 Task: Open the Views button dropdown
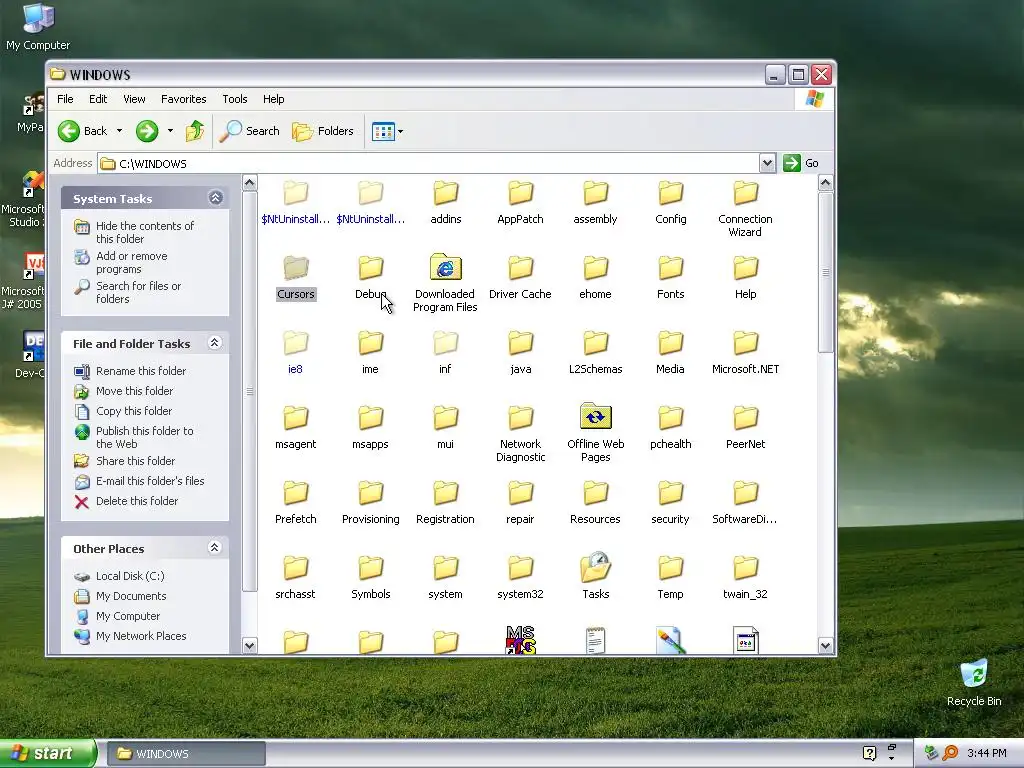pyautogui.click(x=387, y=131)
